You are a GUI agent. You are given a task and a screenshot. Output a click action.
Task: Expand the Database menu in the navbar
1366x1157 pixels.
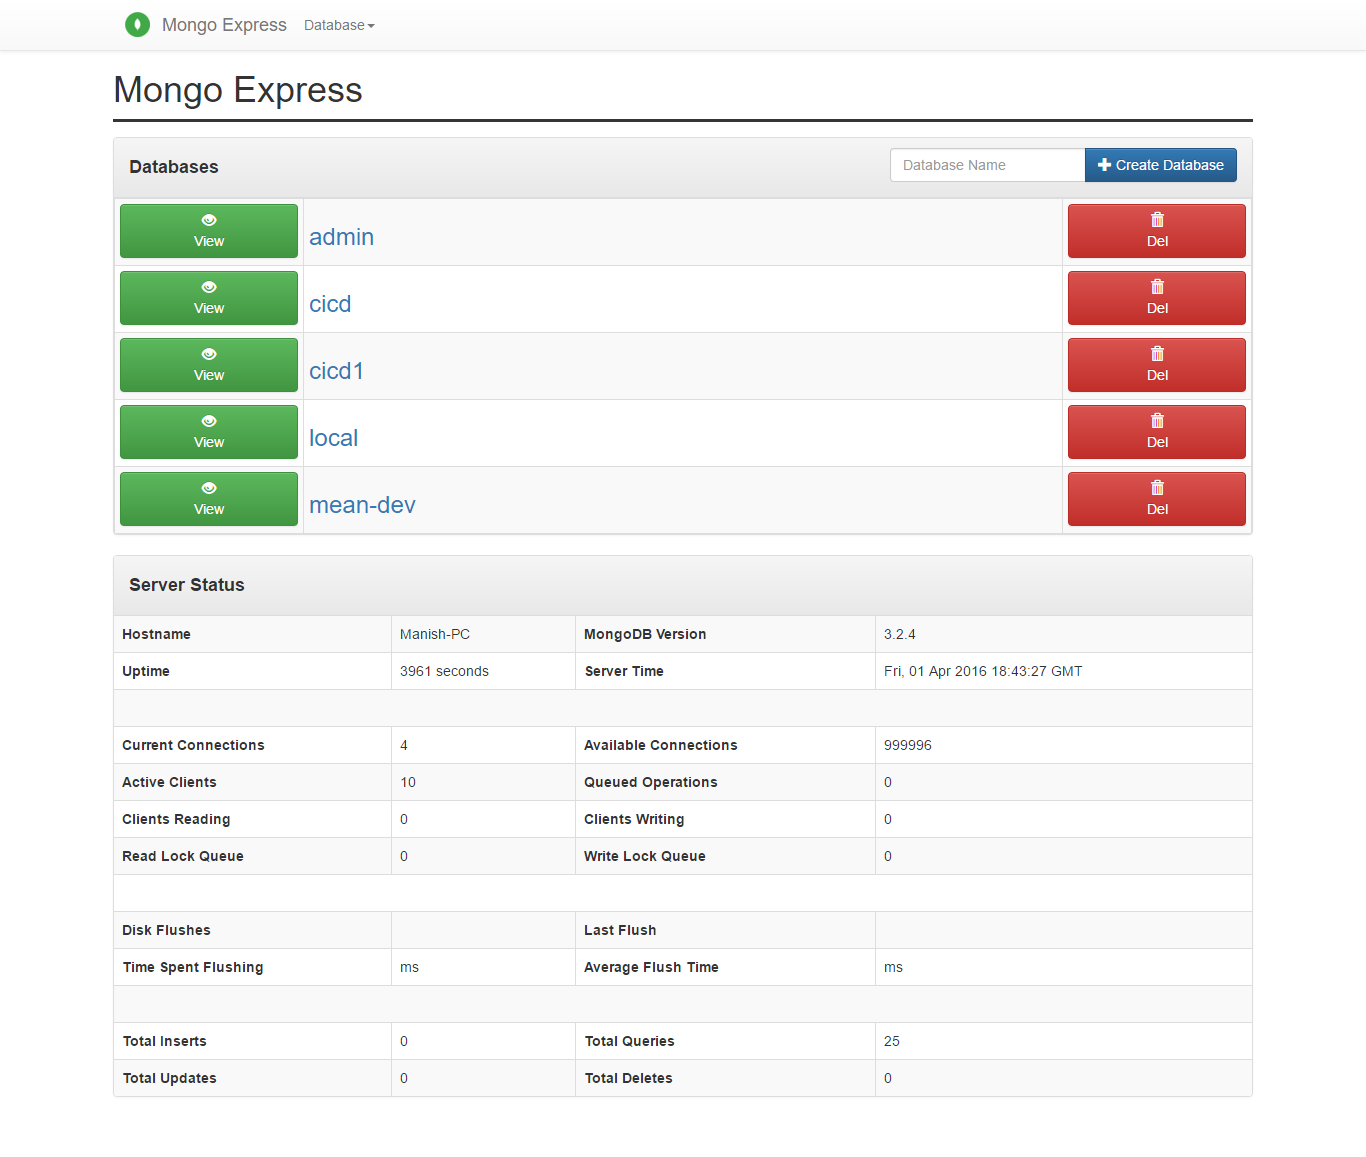point(338,25)
